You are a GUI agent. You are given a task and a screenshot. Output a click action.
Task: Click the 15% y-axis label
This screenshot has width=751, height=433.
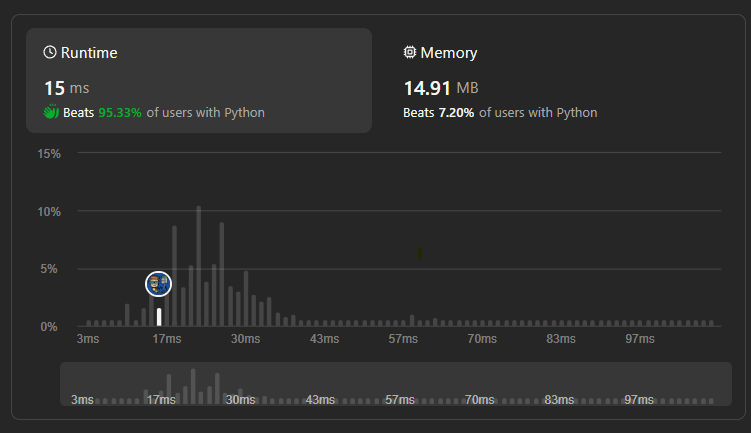49,154
